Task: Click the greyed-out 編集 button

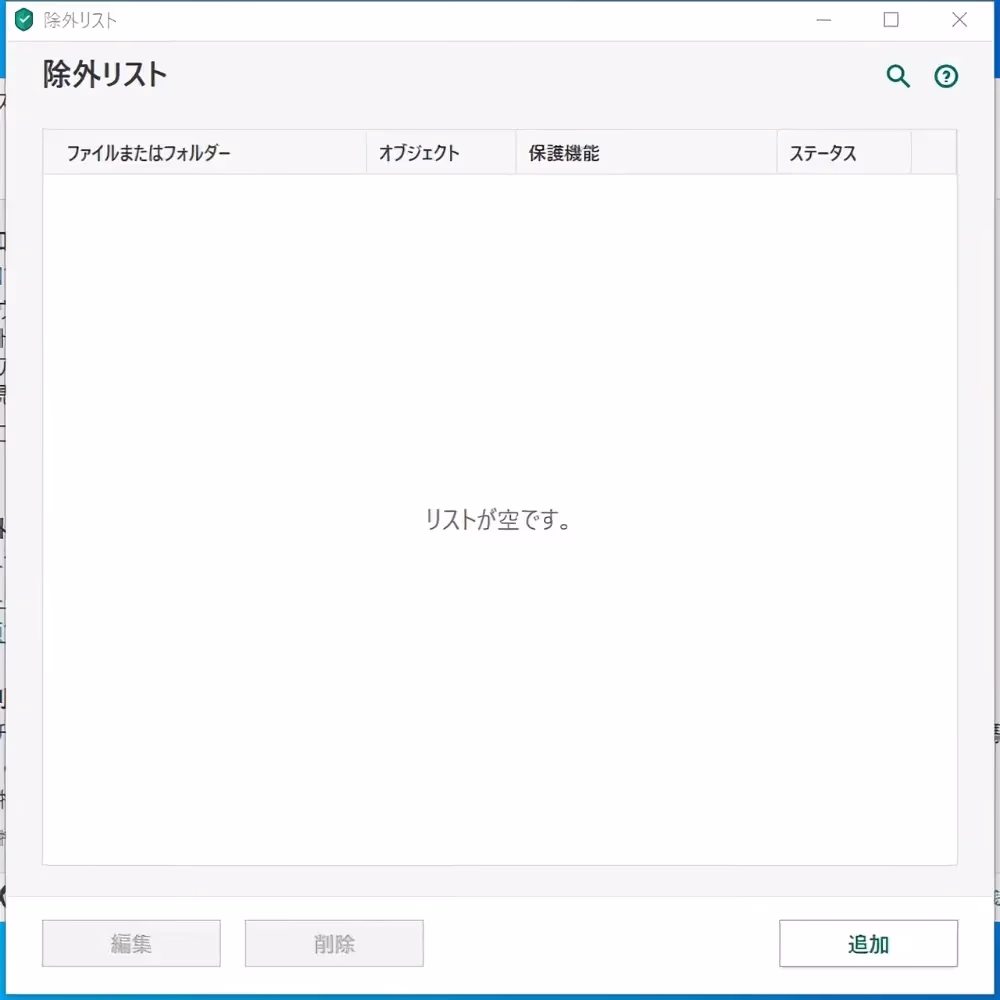Action: (131, 944)
